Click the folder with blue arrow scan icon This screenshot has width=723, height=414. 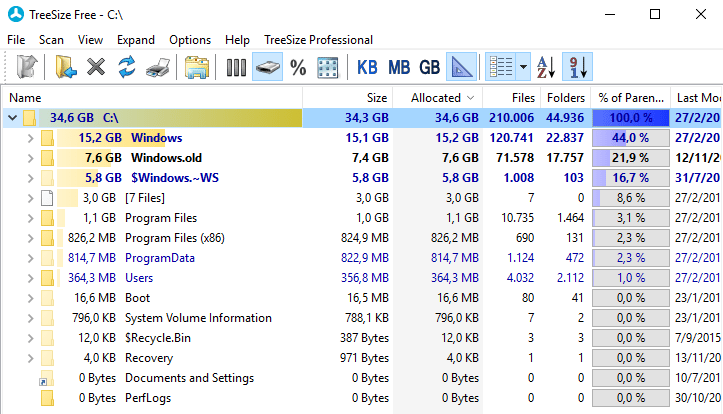65,67
